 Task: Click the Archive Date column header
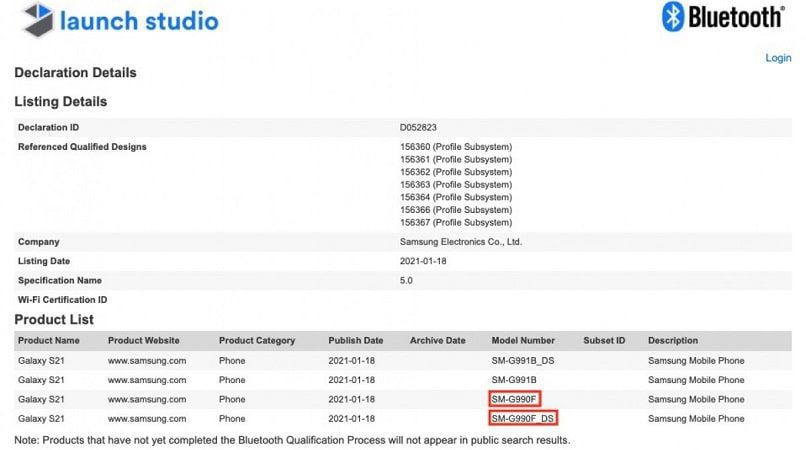(437, 340)
